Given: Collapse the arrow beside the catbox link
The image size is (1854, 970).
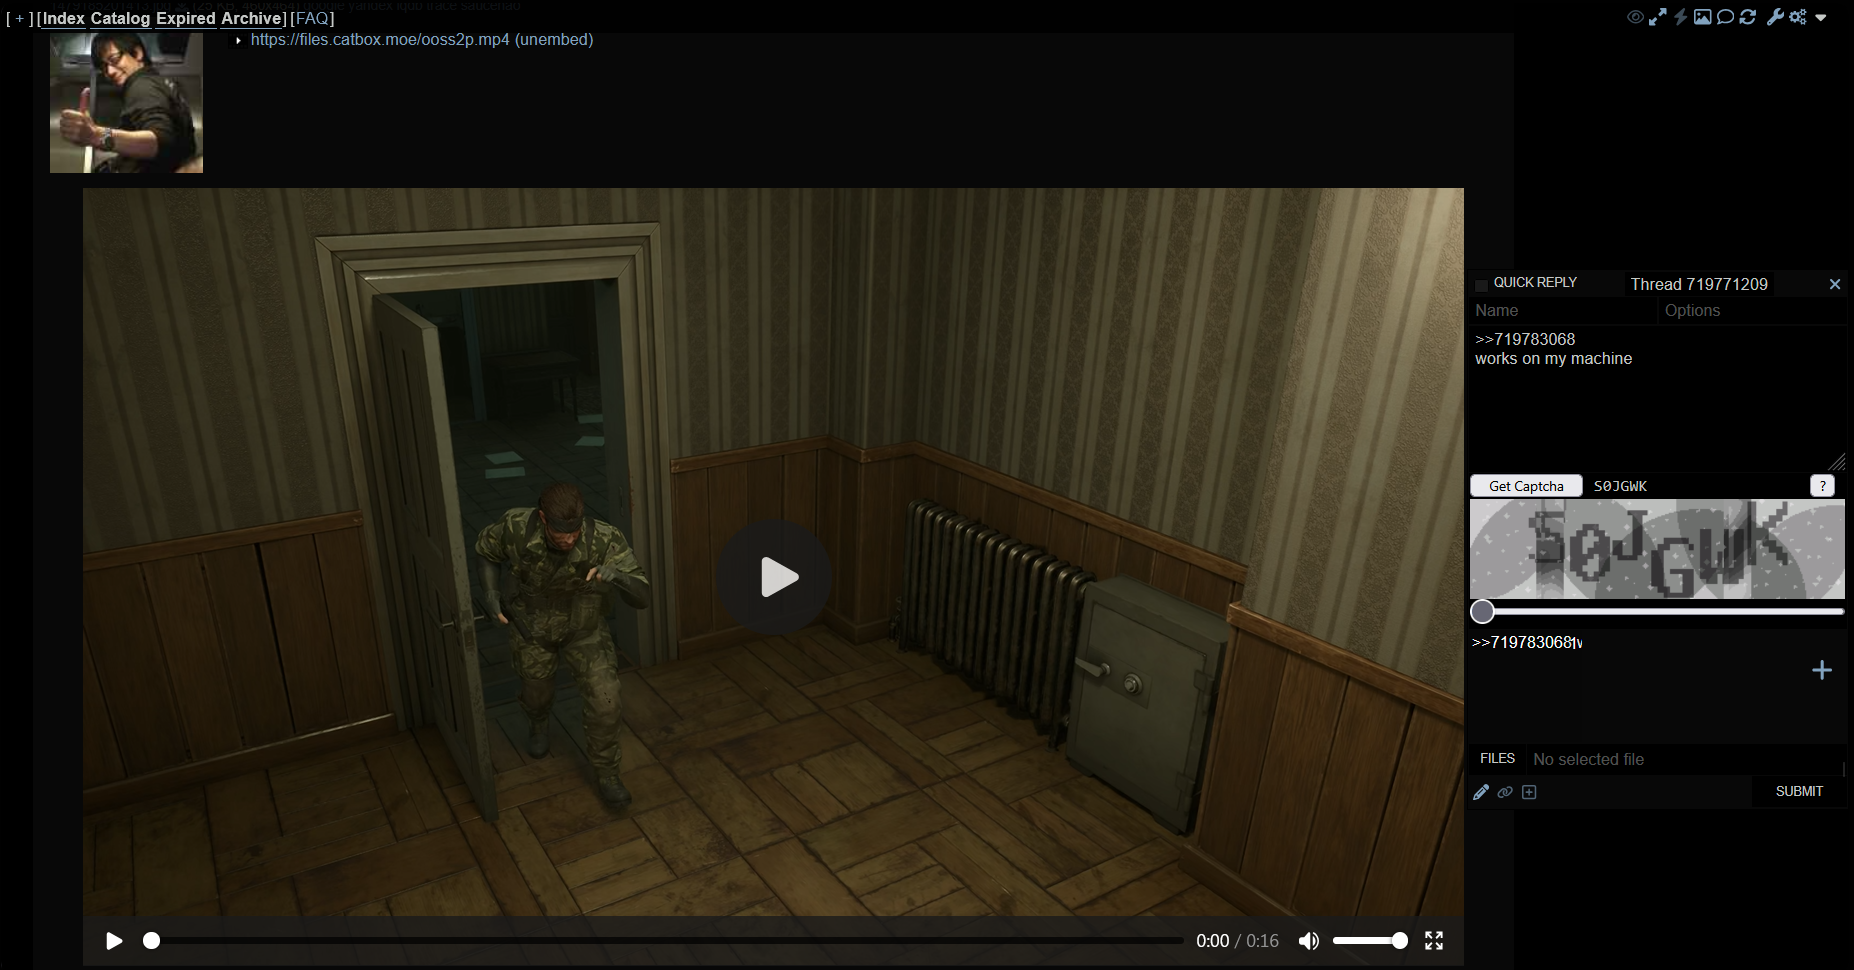Looking at the screenshot, I should tap(238, 40).
